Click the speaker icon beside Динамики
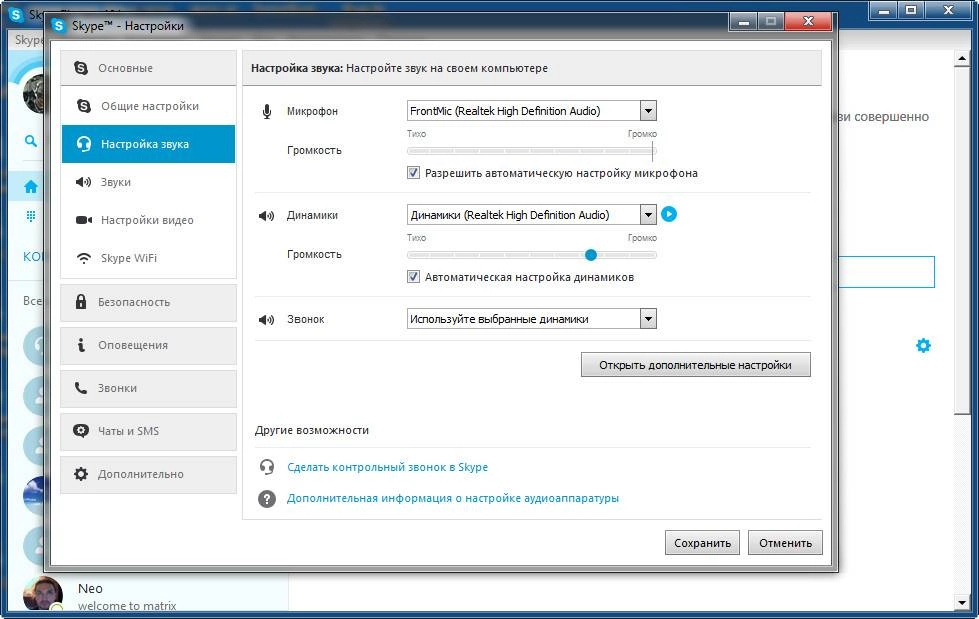This screenshot has width=979, height=619. pyautogui.click(x=267, y=215)
